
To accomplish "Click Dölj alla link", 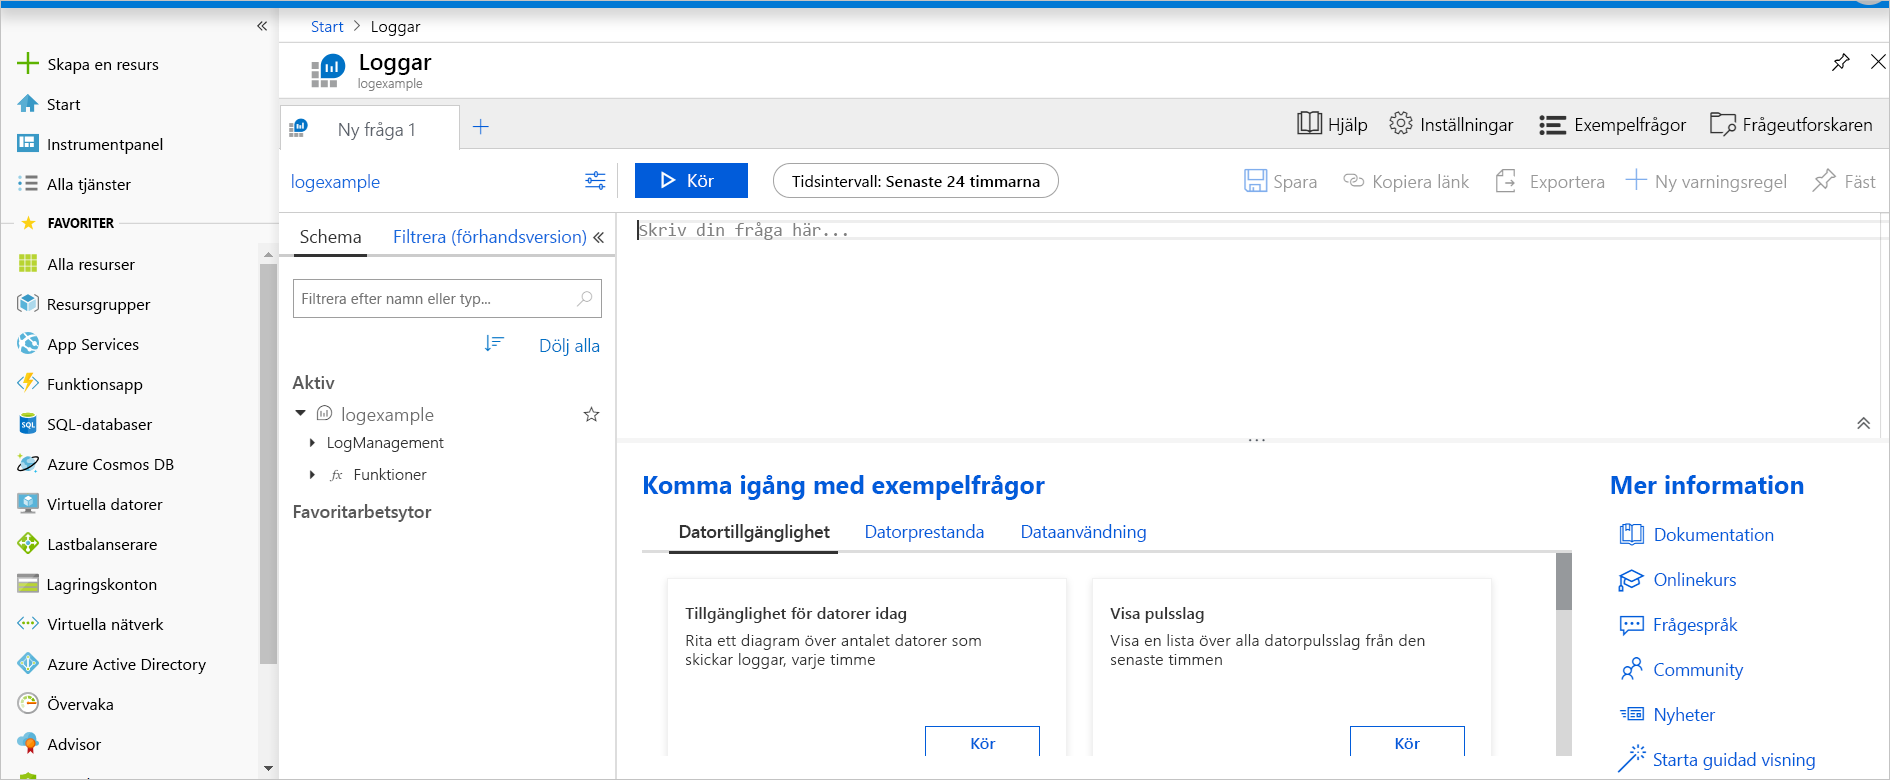I will (569, 346).
